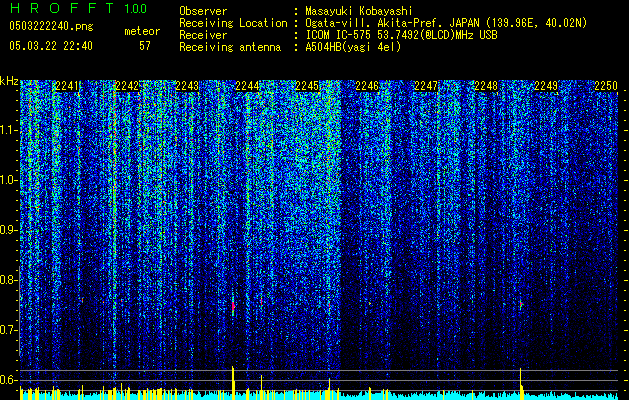Click the Receiver label
The width and height of the screenshot is (629, 400).
coord(203,35)
